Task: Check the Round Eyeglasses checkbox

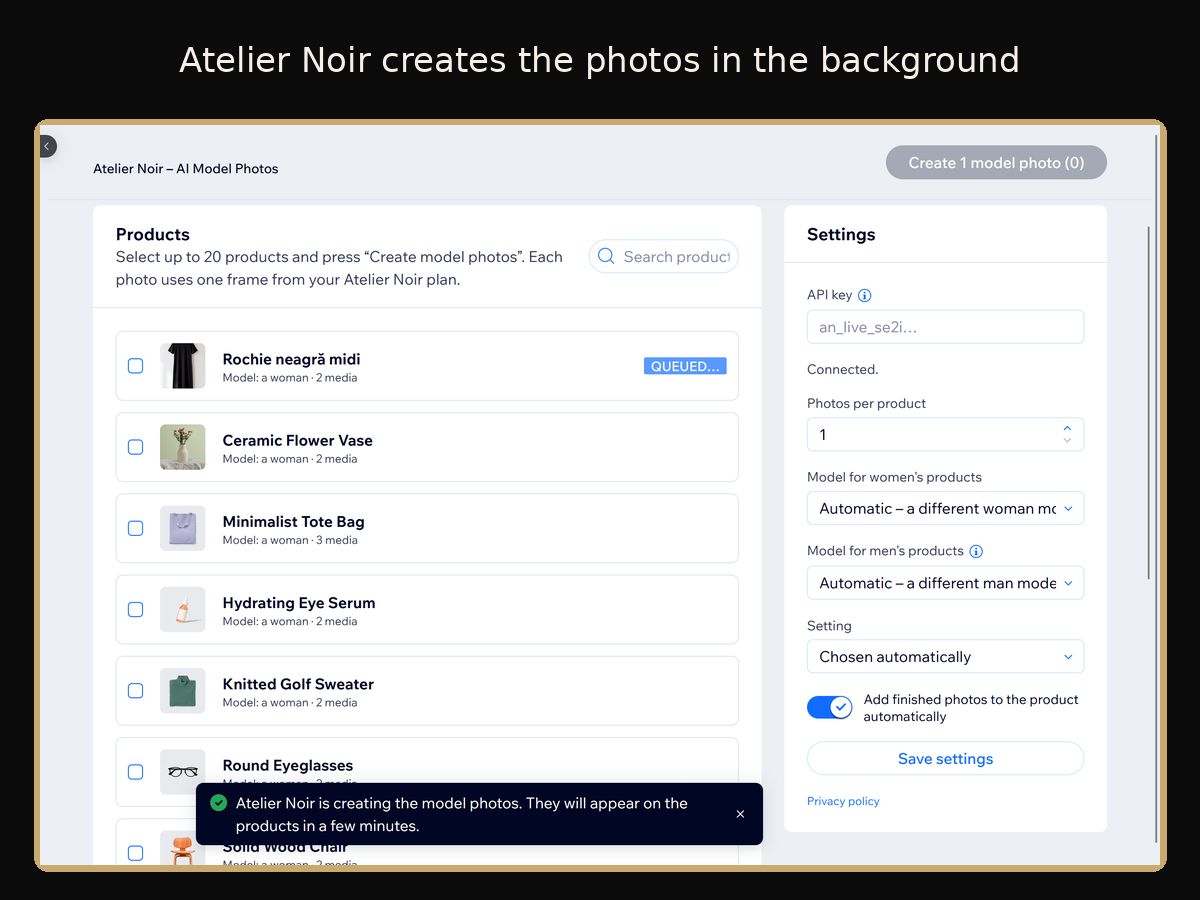Action: point(136,772)
